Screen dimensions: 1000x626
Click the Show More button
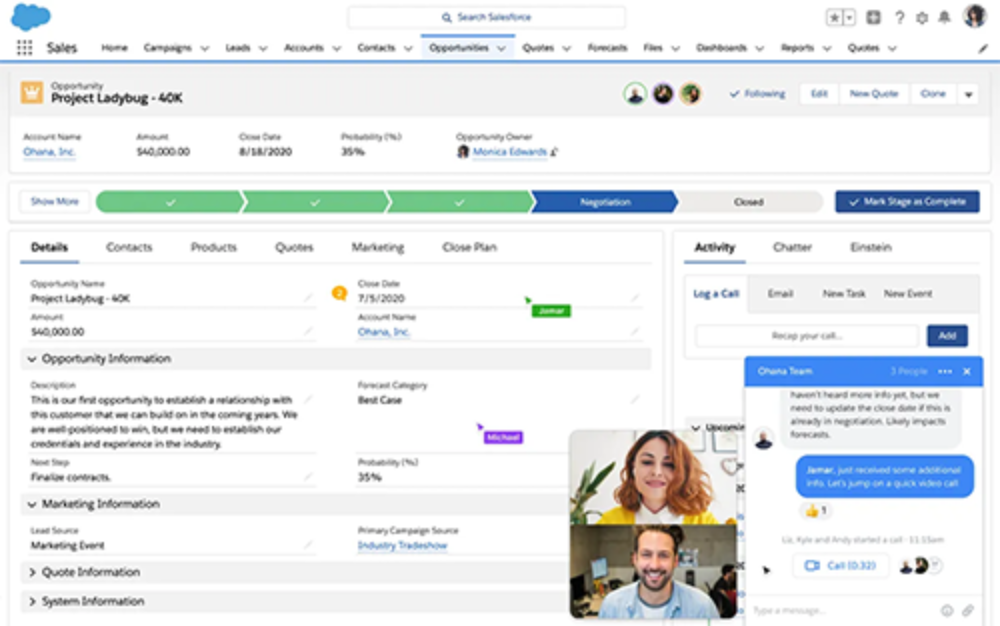click(55, 201)
